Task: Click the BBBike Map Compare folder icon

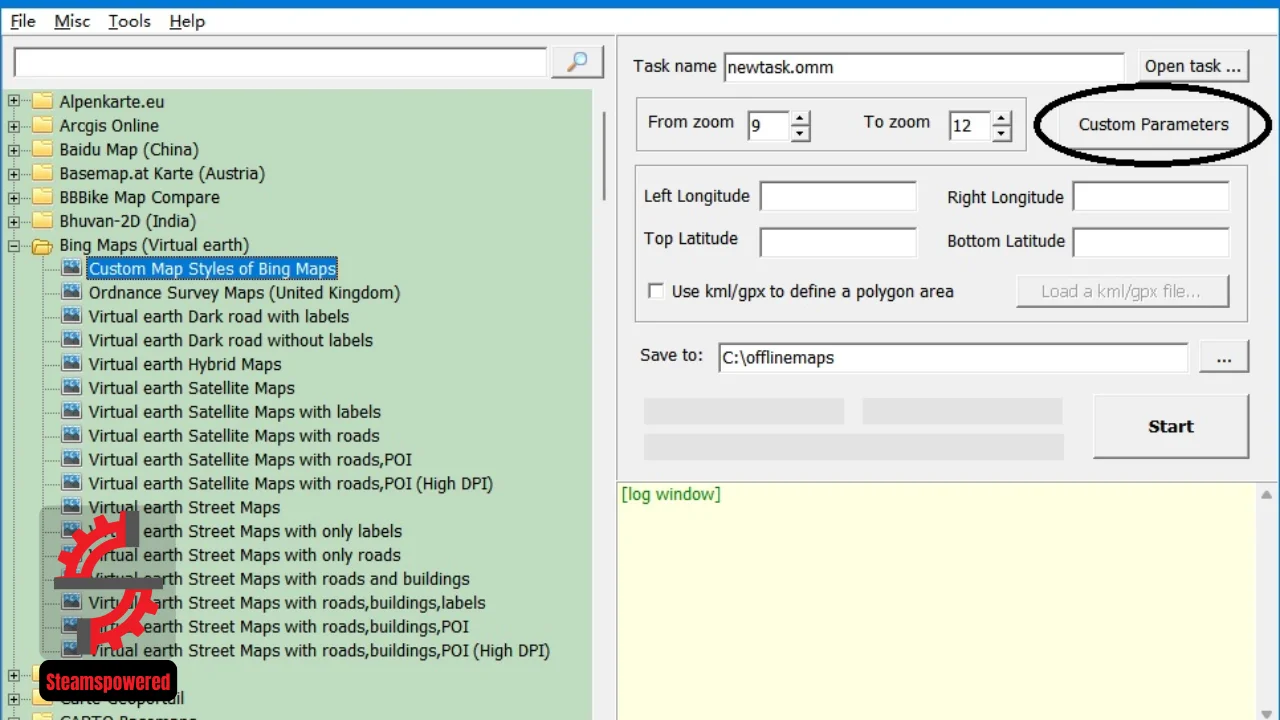Action: coord(42,197)
